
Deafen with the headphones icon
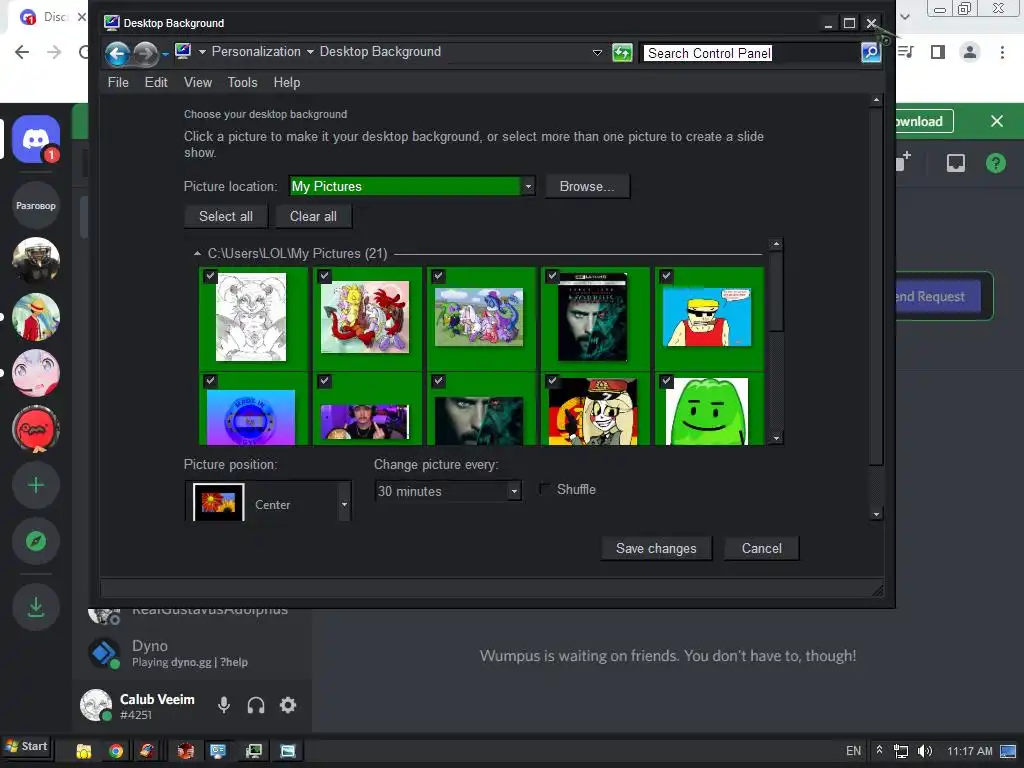(x=256, y=705)
